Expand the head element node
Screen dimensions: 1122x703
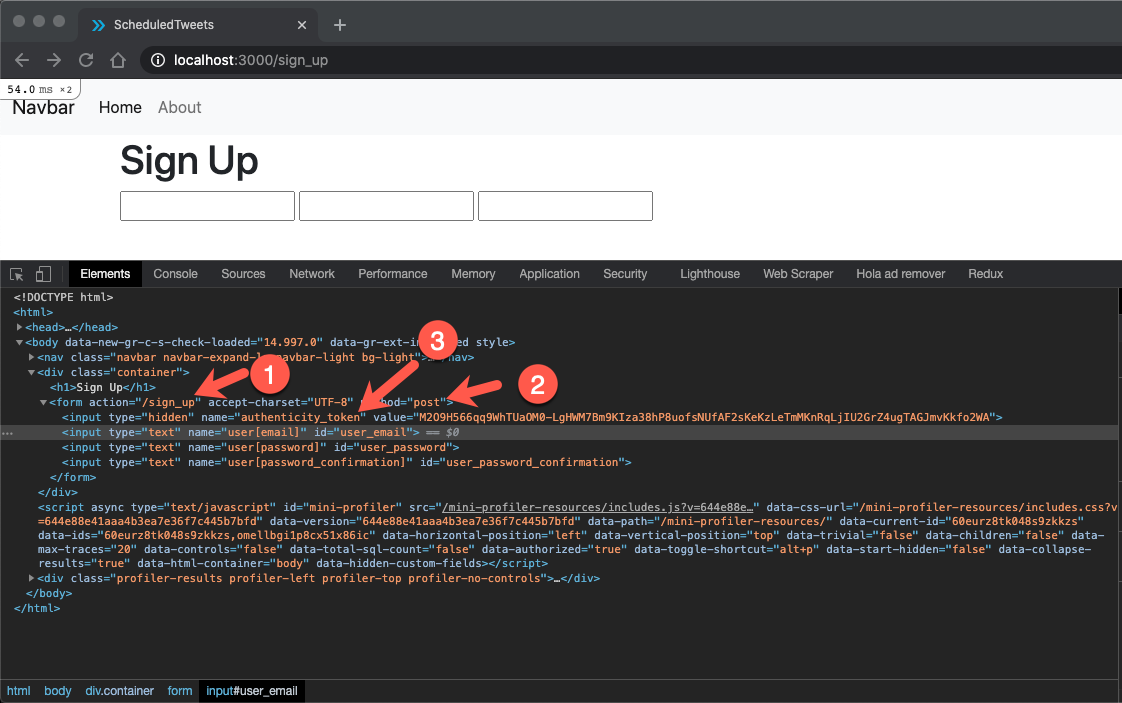tap(19, 327)
